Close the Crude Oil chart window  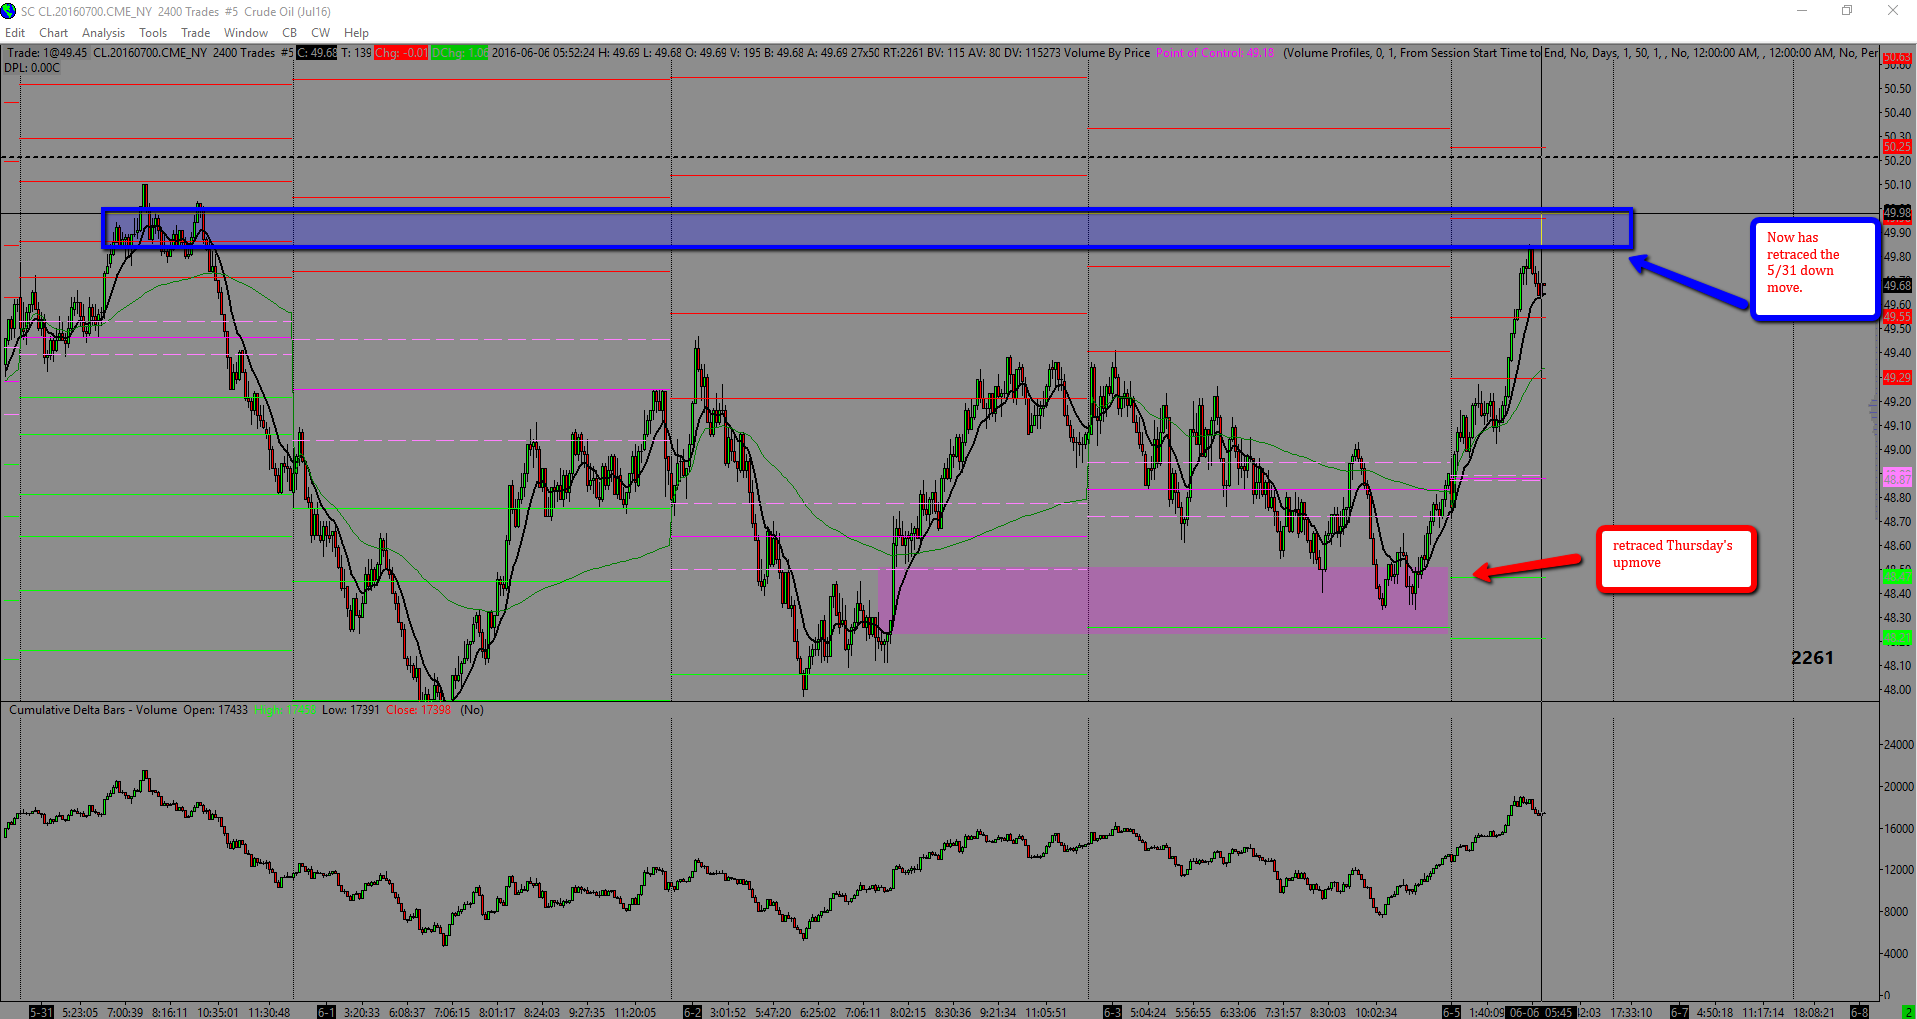click(1893, 11)
